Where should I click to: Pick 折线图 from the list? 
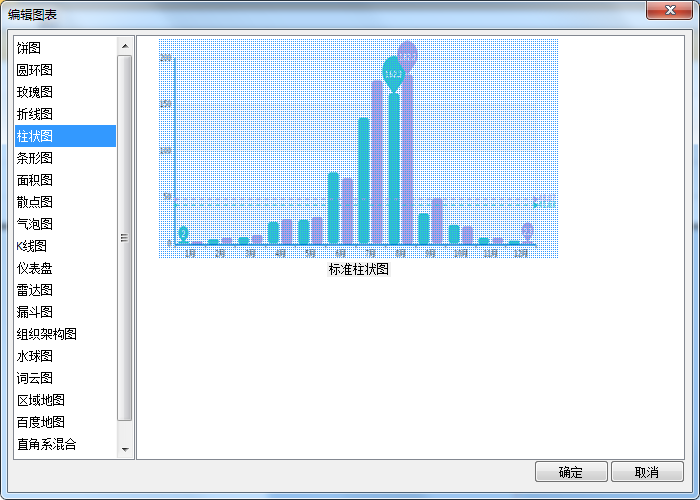tap(36, 114)
